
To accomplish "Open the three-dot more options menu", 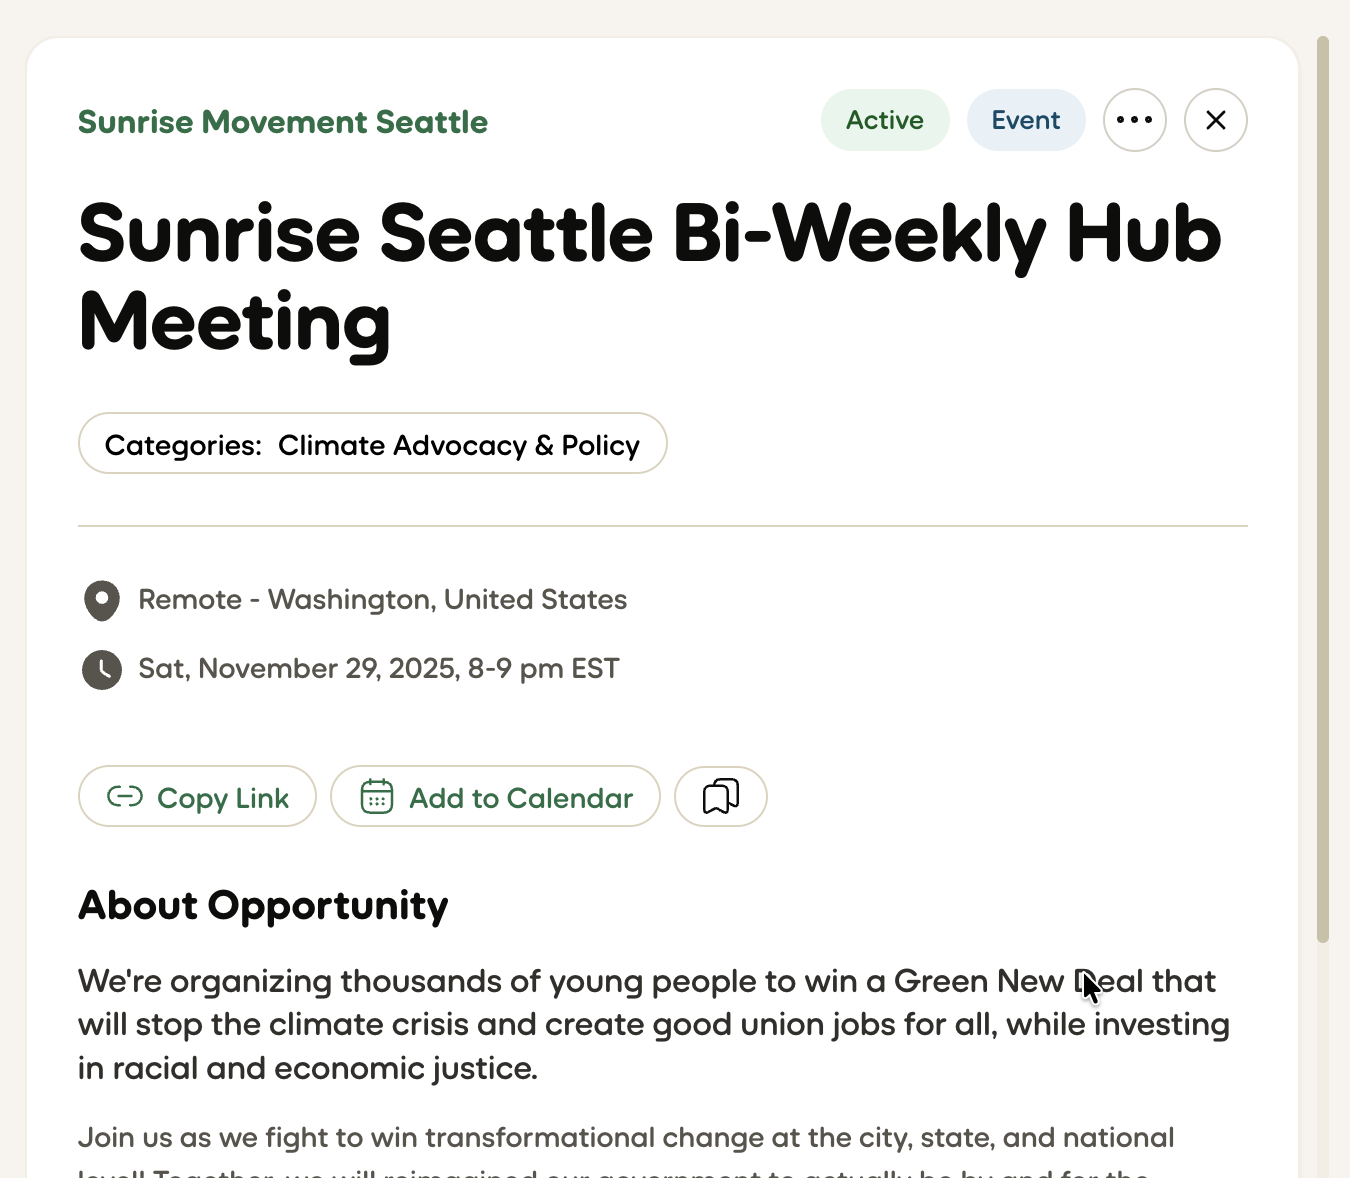I will point(1134,120).
